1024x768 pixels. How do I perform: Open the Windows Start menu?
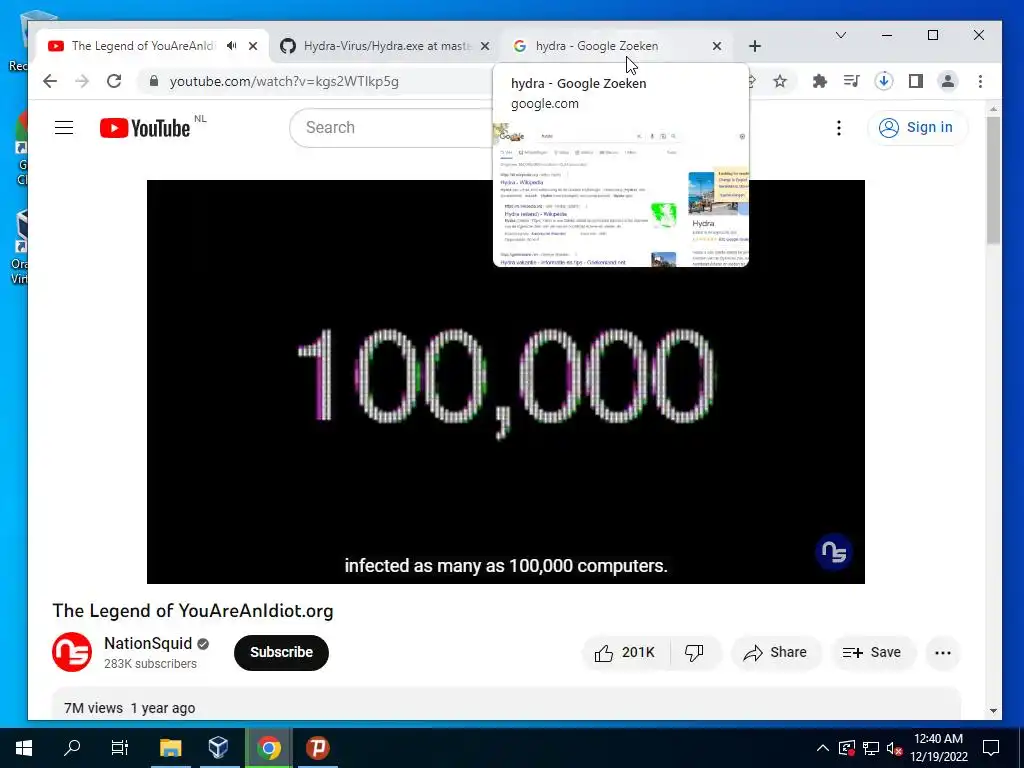pos(24,748)
